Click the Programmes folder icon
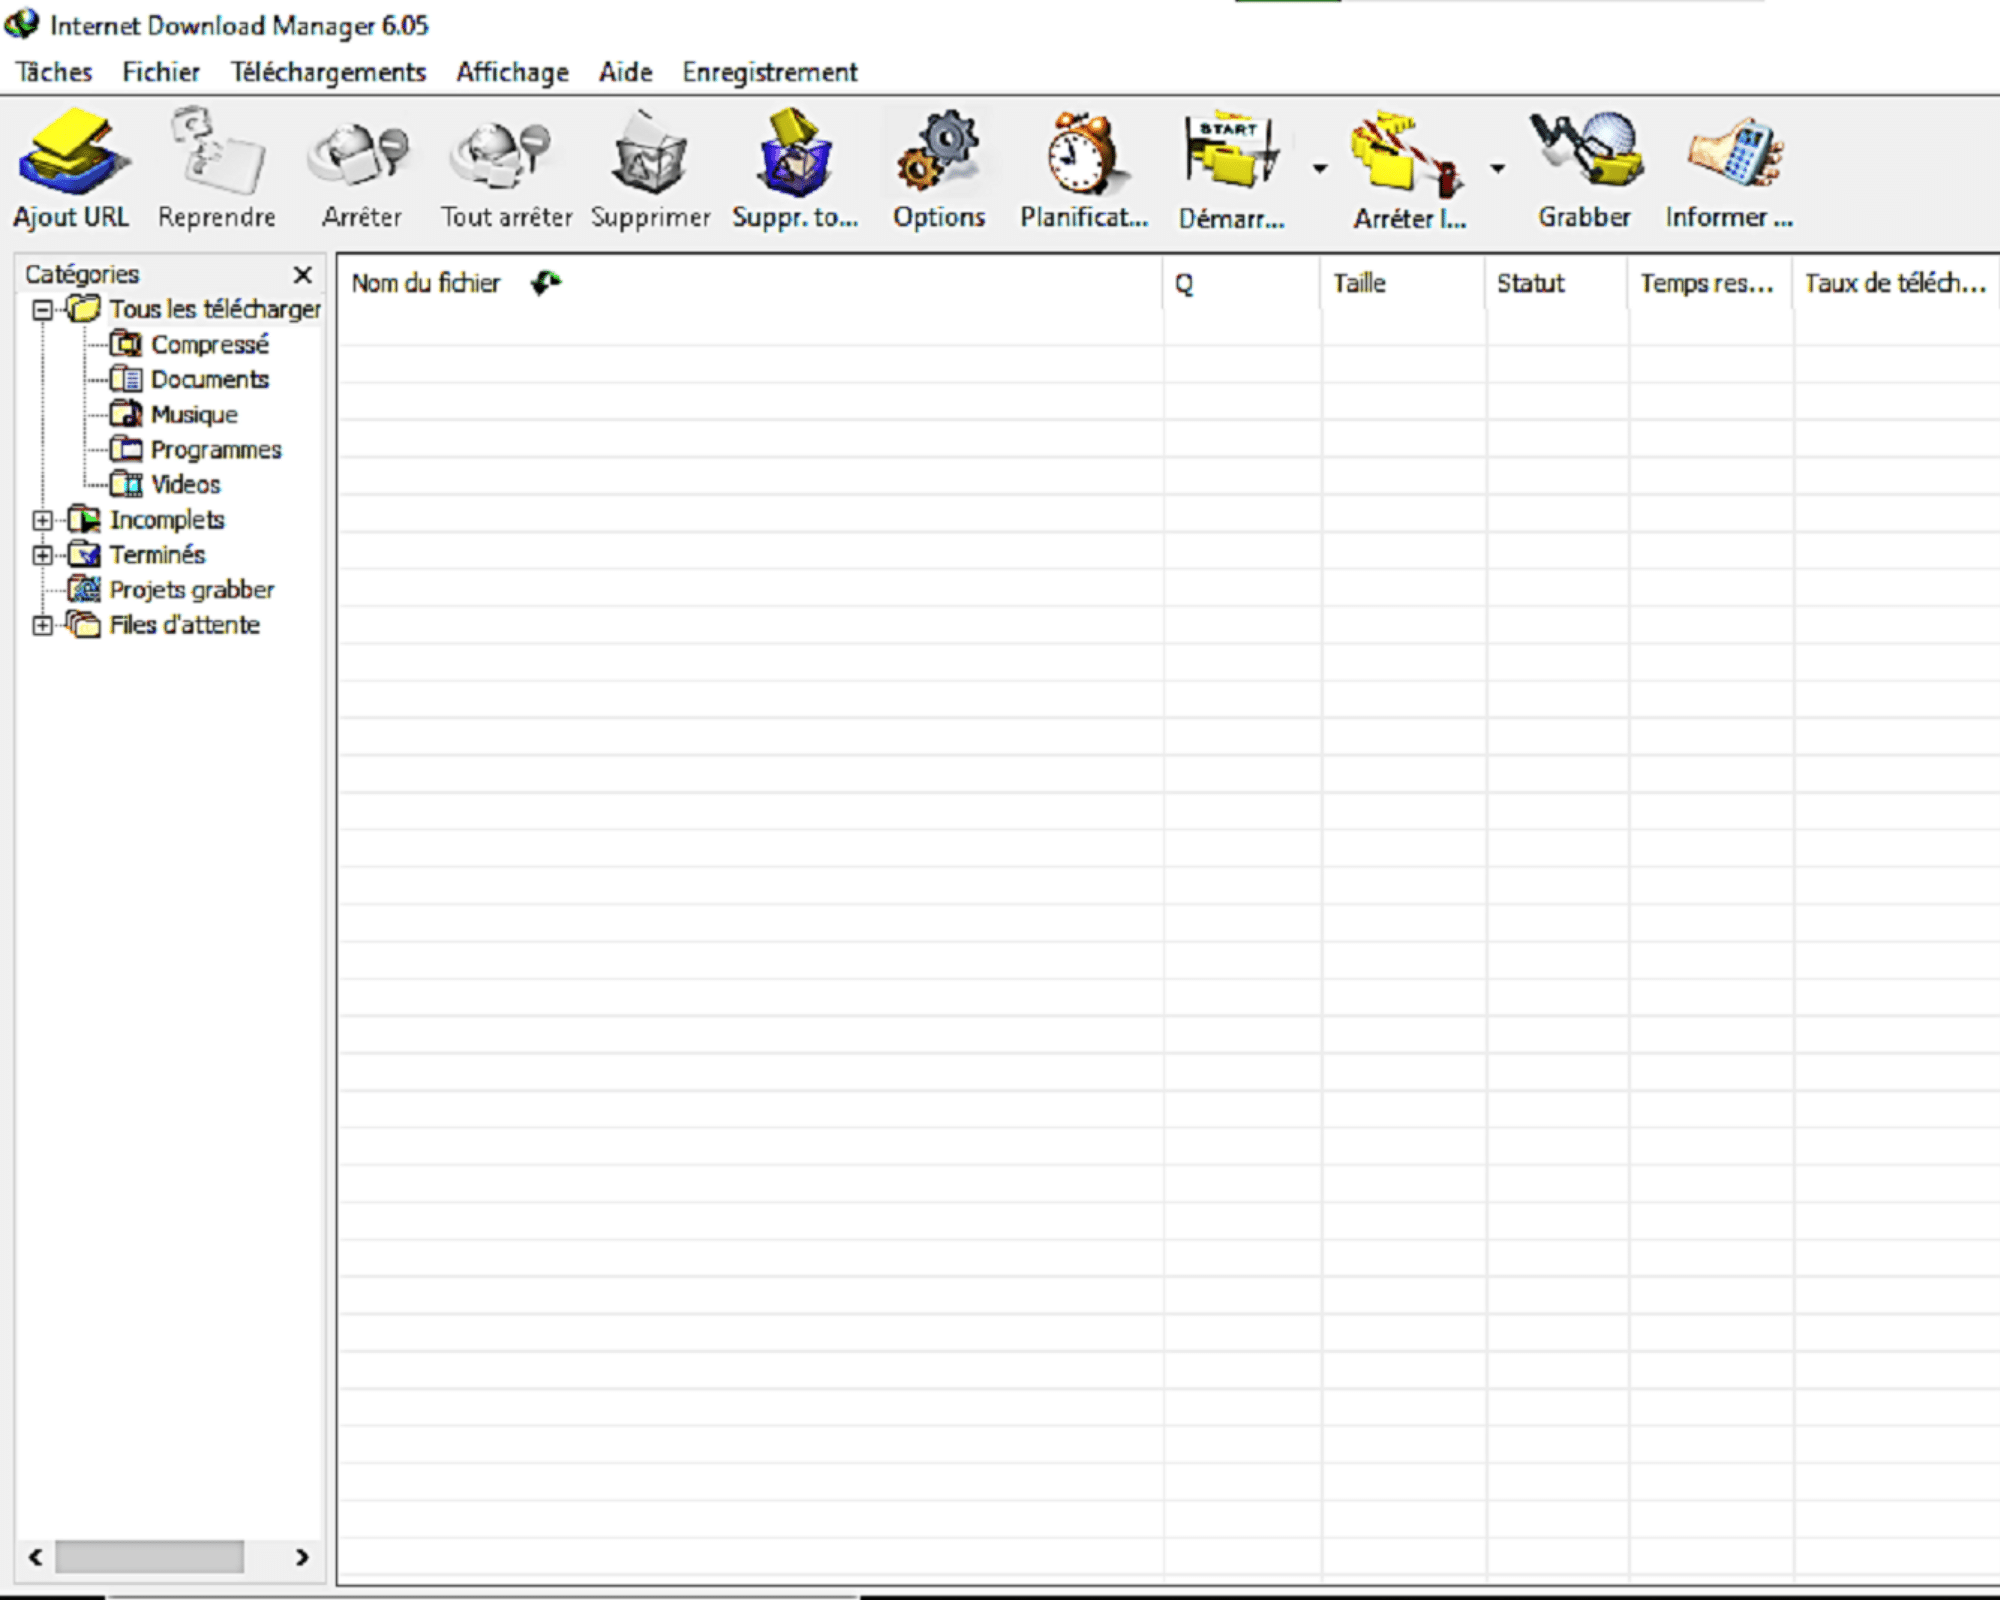 pos(126,449)
